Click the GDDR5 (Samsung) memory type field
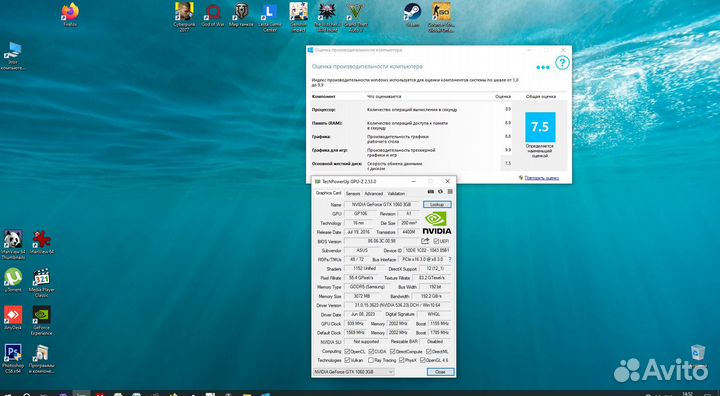 point(366,287)
